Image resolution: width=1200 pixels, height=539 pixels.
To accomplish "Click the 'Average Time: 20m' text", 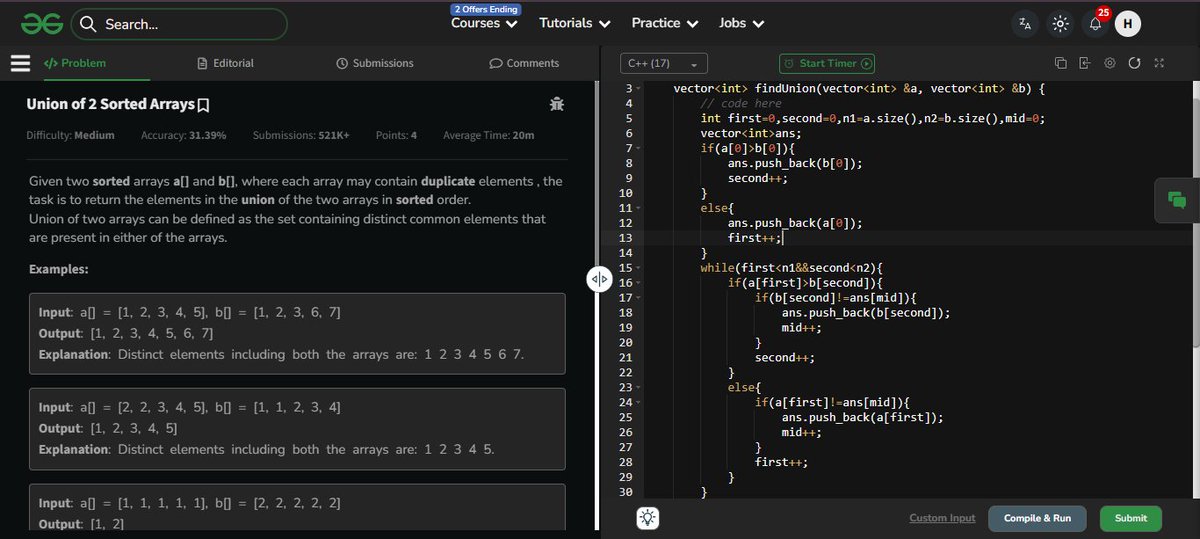I will 488,135.
